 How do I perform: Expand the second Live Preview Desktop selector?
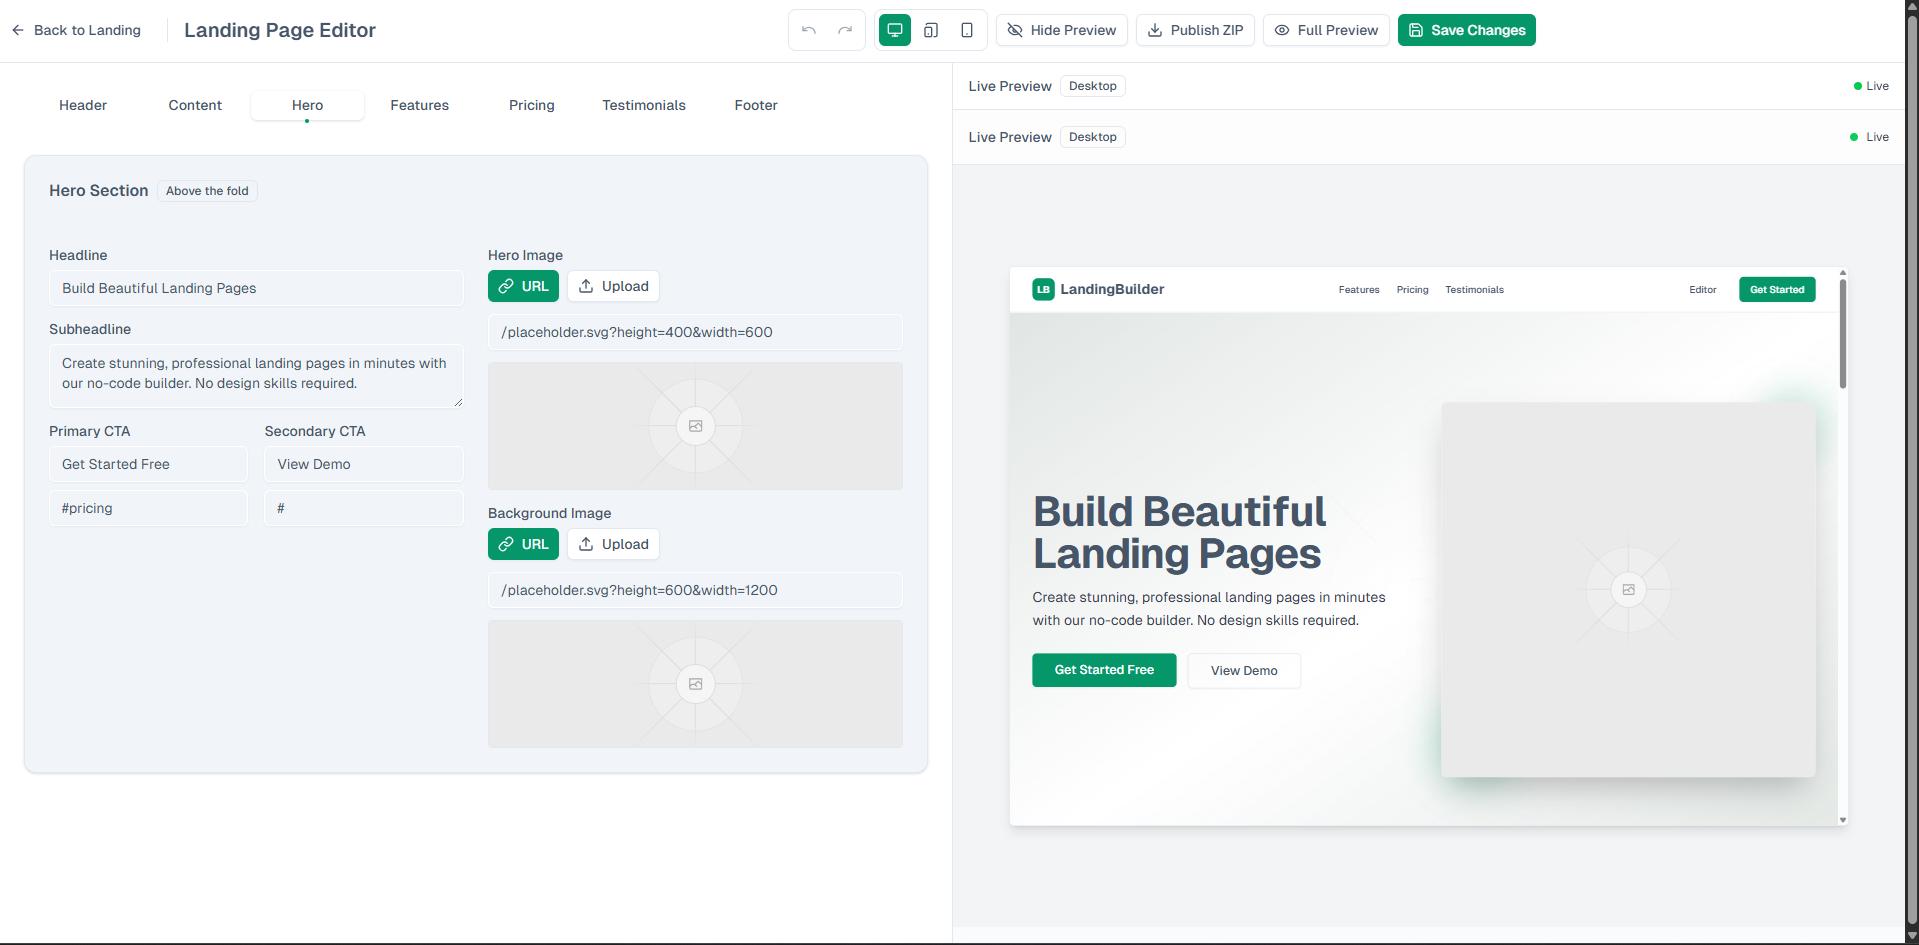pos(1092,137)
